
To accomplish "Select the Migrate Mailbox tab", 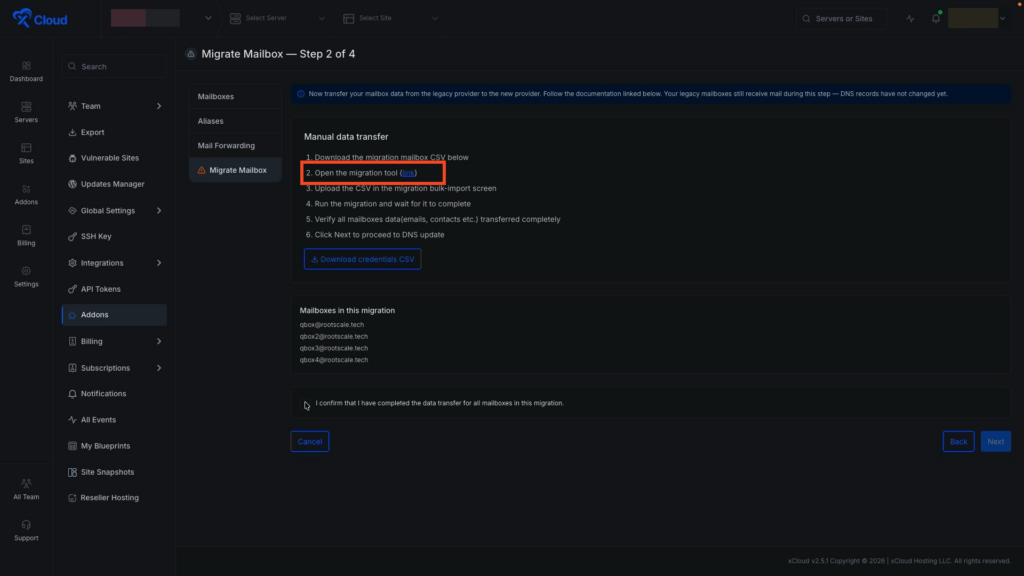I will coord(235,170).
